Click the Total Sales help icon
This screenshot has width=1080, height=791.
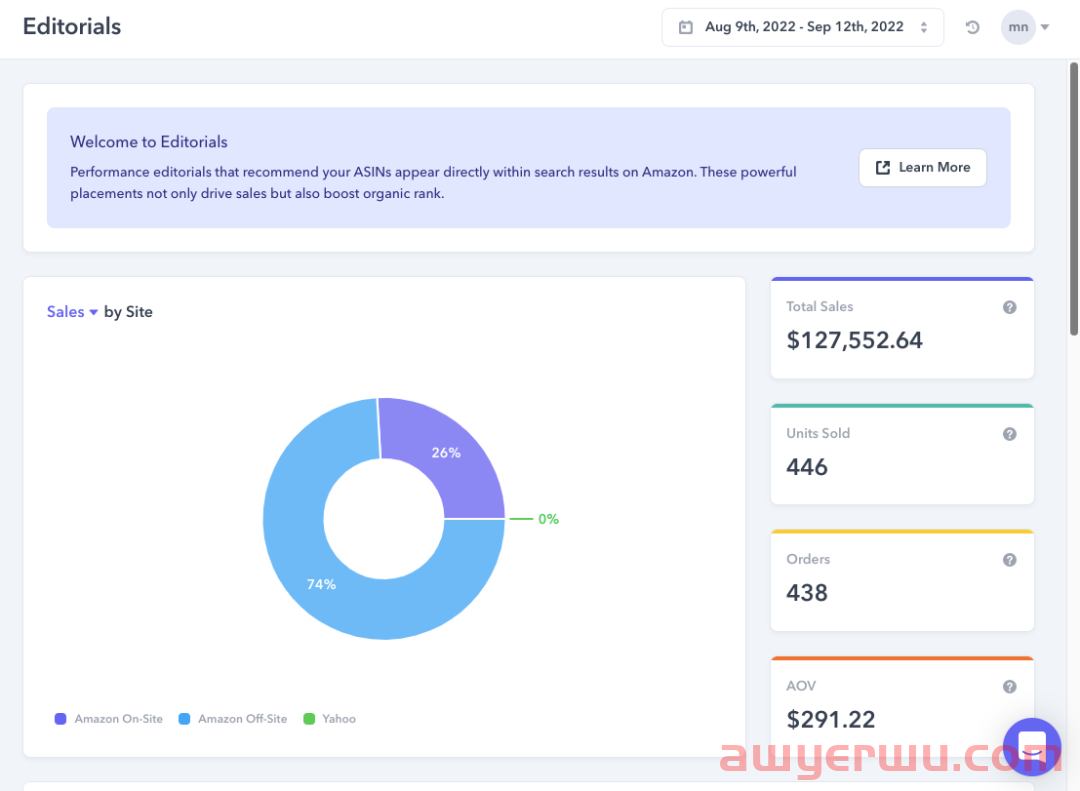(x=1009, y=307)
